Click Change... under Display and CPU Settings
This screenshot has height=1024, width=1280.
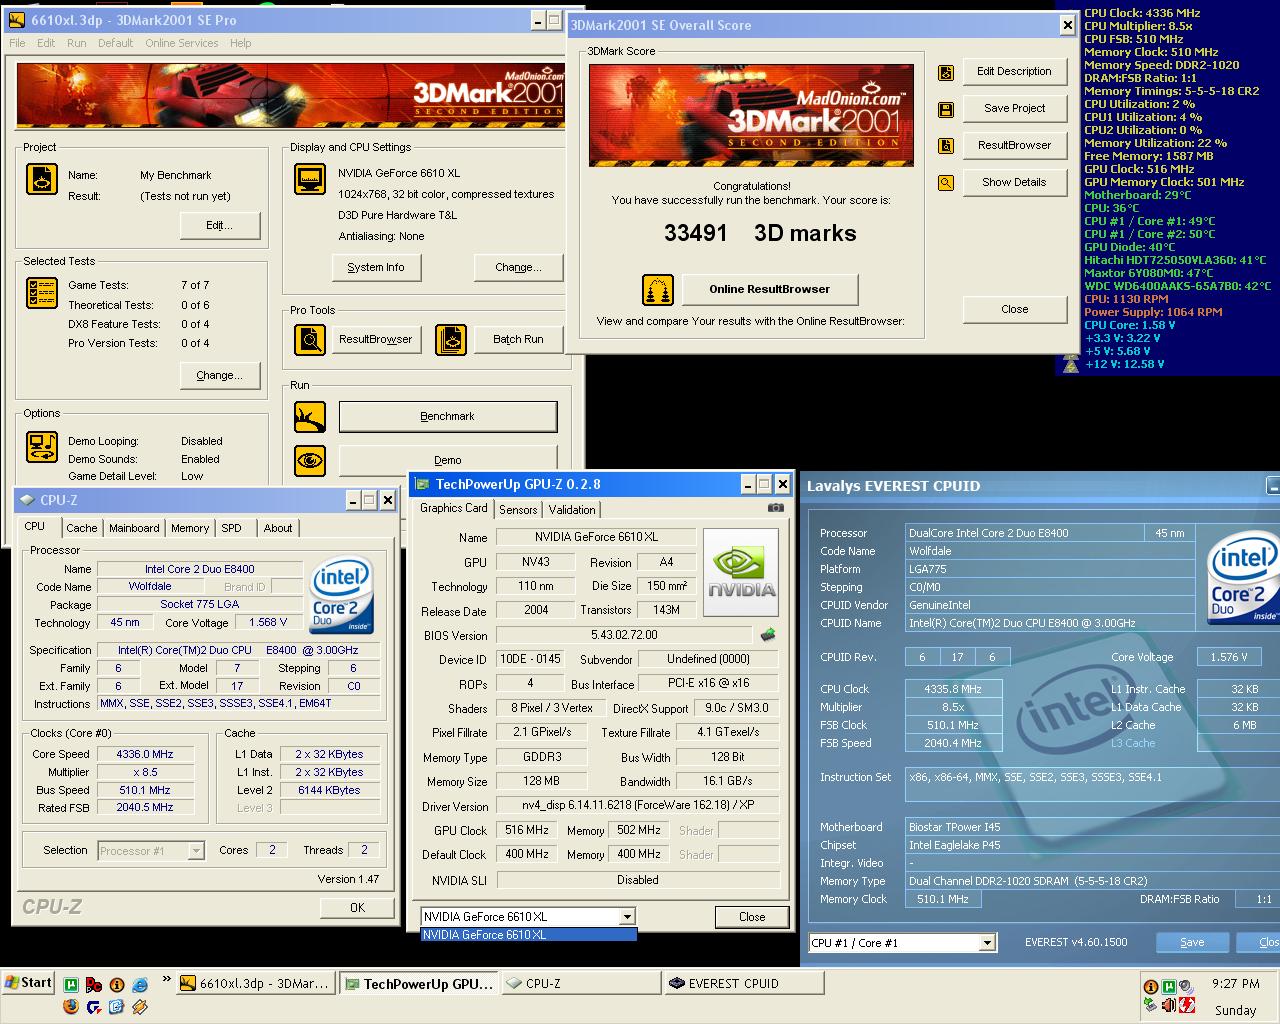pos(518,268)
